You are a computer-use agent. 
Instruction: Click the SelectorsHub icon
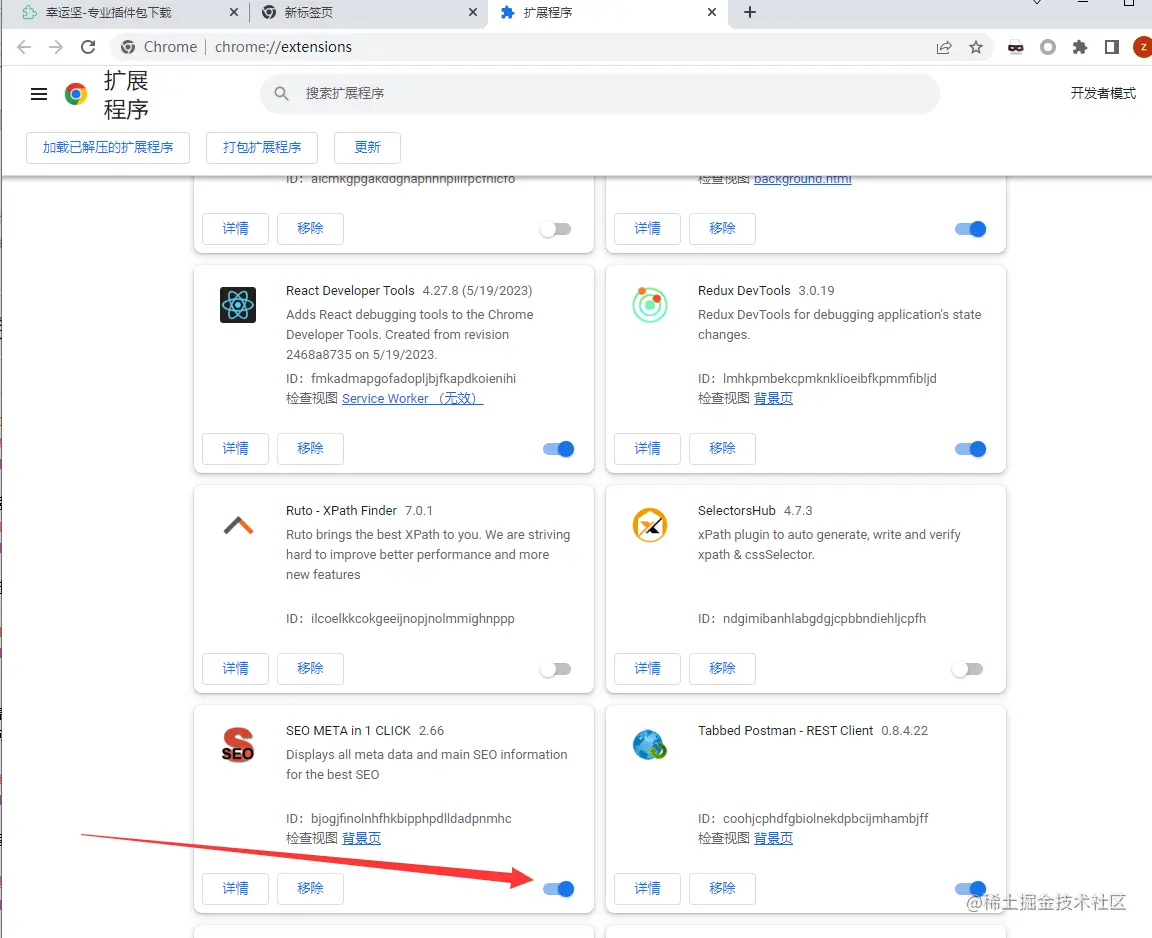click(650, 525)
